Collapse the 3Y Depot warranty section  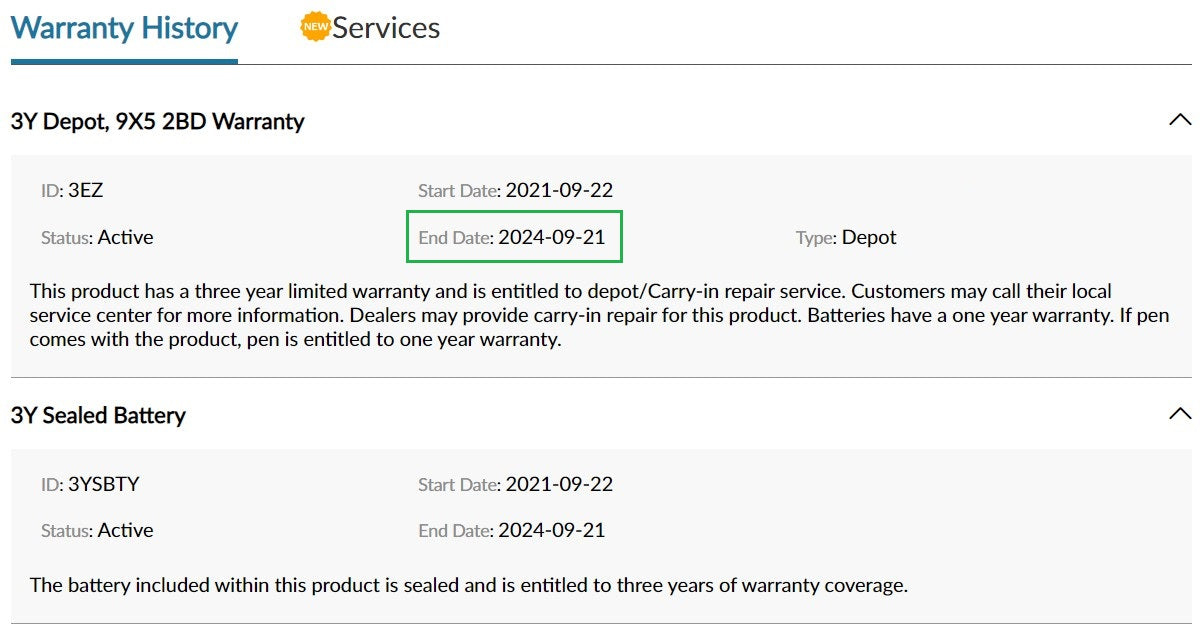coord(1180,120)
